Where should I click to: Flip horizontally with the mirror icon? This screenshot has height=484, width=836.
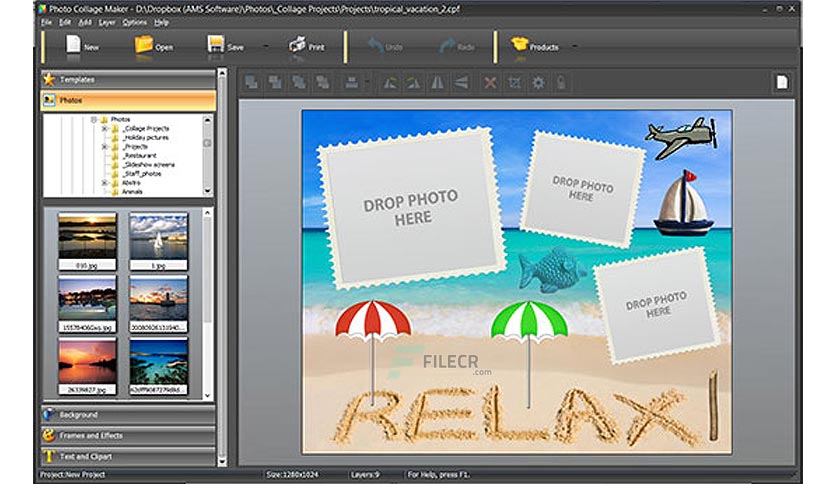tap(437, 83)
